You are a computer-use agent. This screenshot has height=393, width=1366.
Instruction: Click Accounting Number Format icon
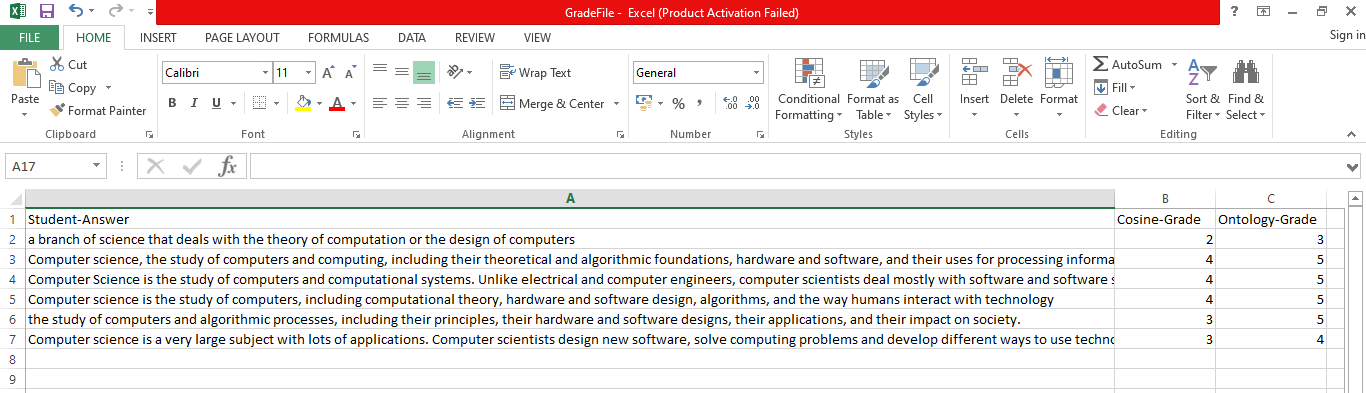643,103
